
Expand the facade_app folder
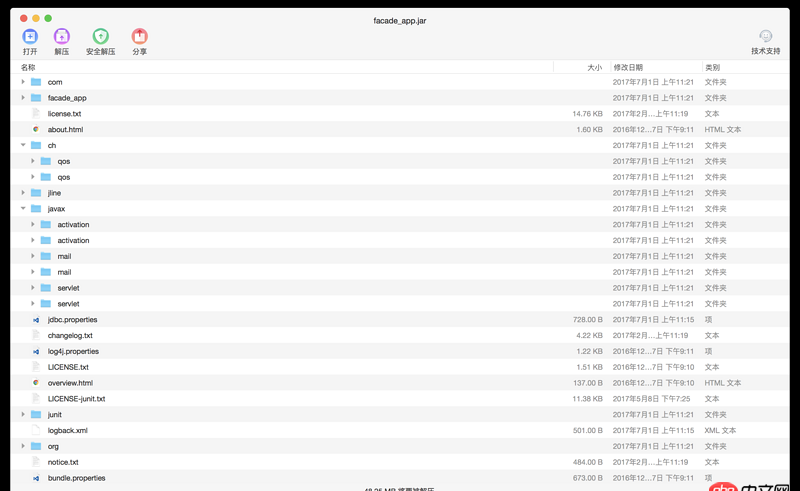point(23,97)
